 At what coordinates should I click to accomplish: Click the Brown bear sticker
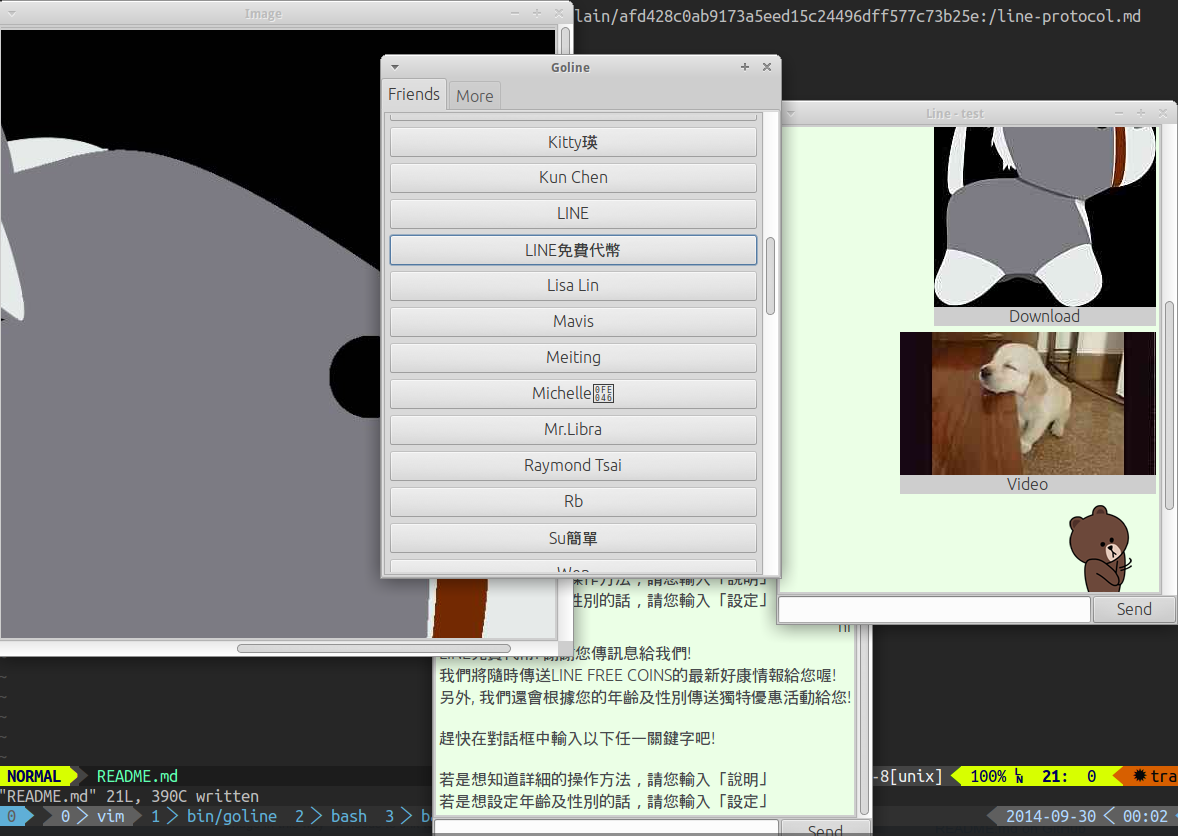point(1100,548)
